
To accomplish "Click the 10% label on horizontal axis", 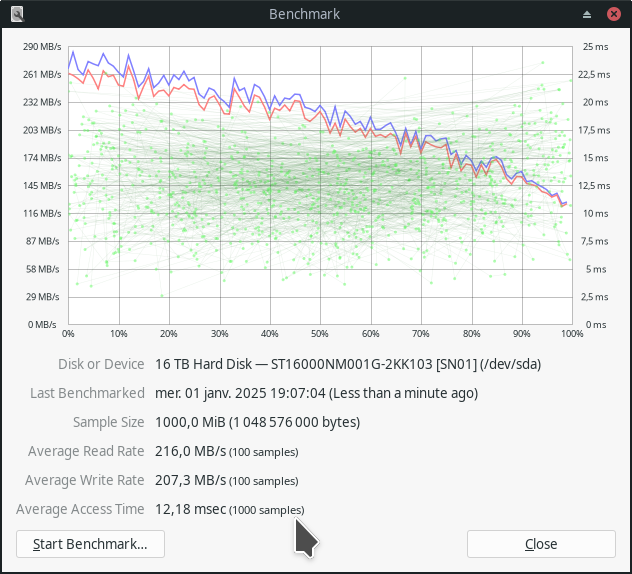I will coord(118,334).
